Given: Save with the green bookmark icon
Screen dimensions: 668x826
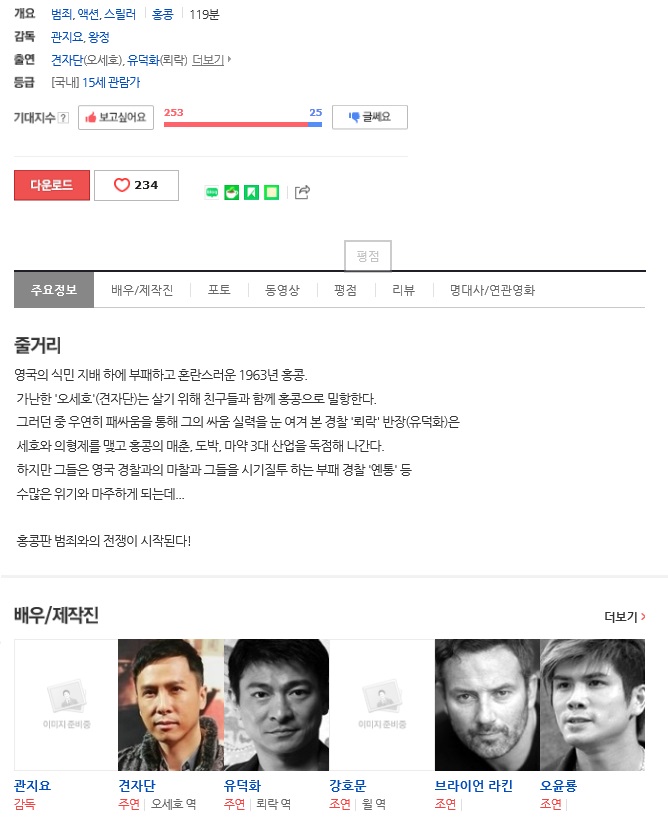Looking at the screenshot, I should (252, 193).
